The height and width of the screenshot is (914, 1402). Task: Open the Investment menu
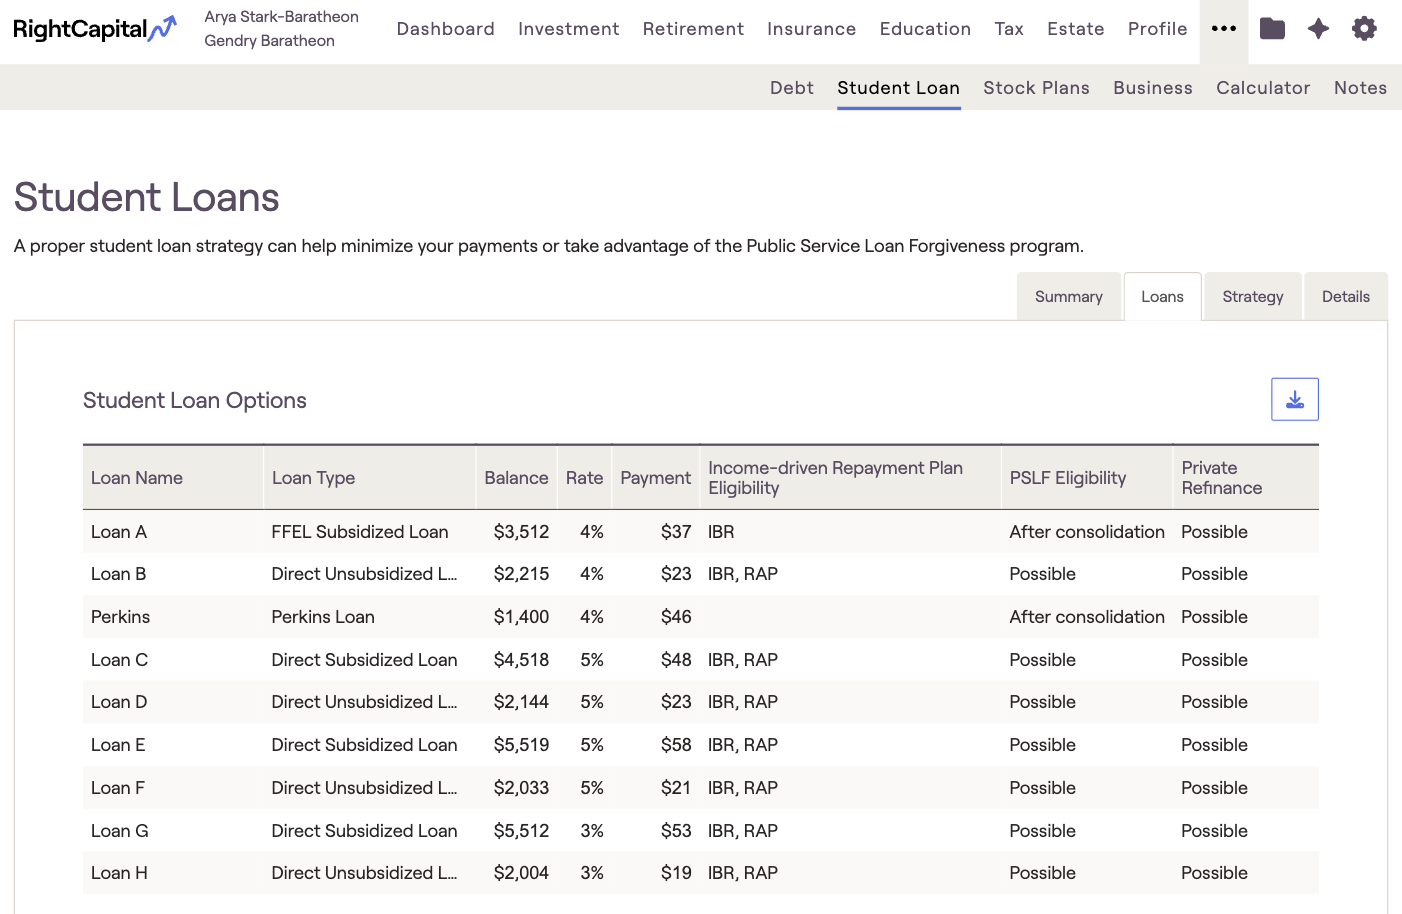[x=569, y=29]
